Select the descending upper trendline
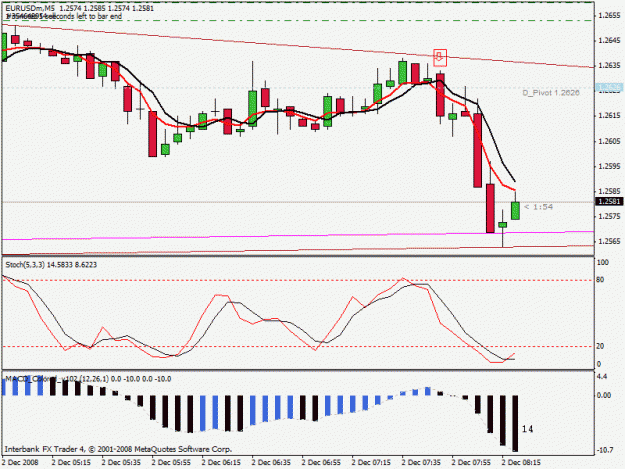Screen dimensions: 625x469 [x=298, y=46]
